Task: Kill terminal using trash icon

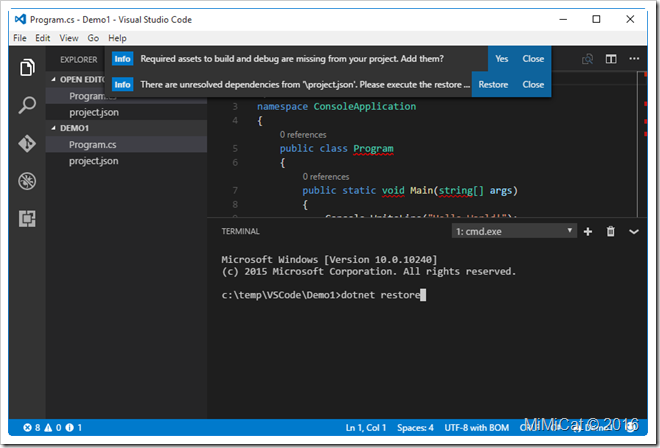Action: click(x=610, y=232)
